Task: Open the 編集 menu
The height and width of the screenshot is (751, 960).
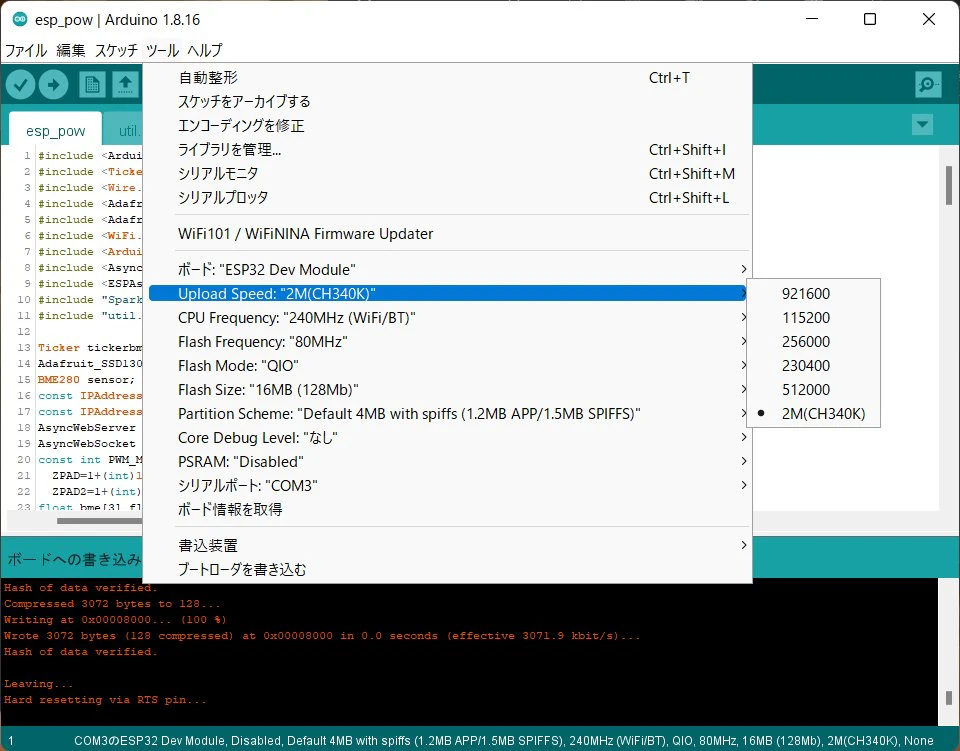Action: (x=70, y=50)
